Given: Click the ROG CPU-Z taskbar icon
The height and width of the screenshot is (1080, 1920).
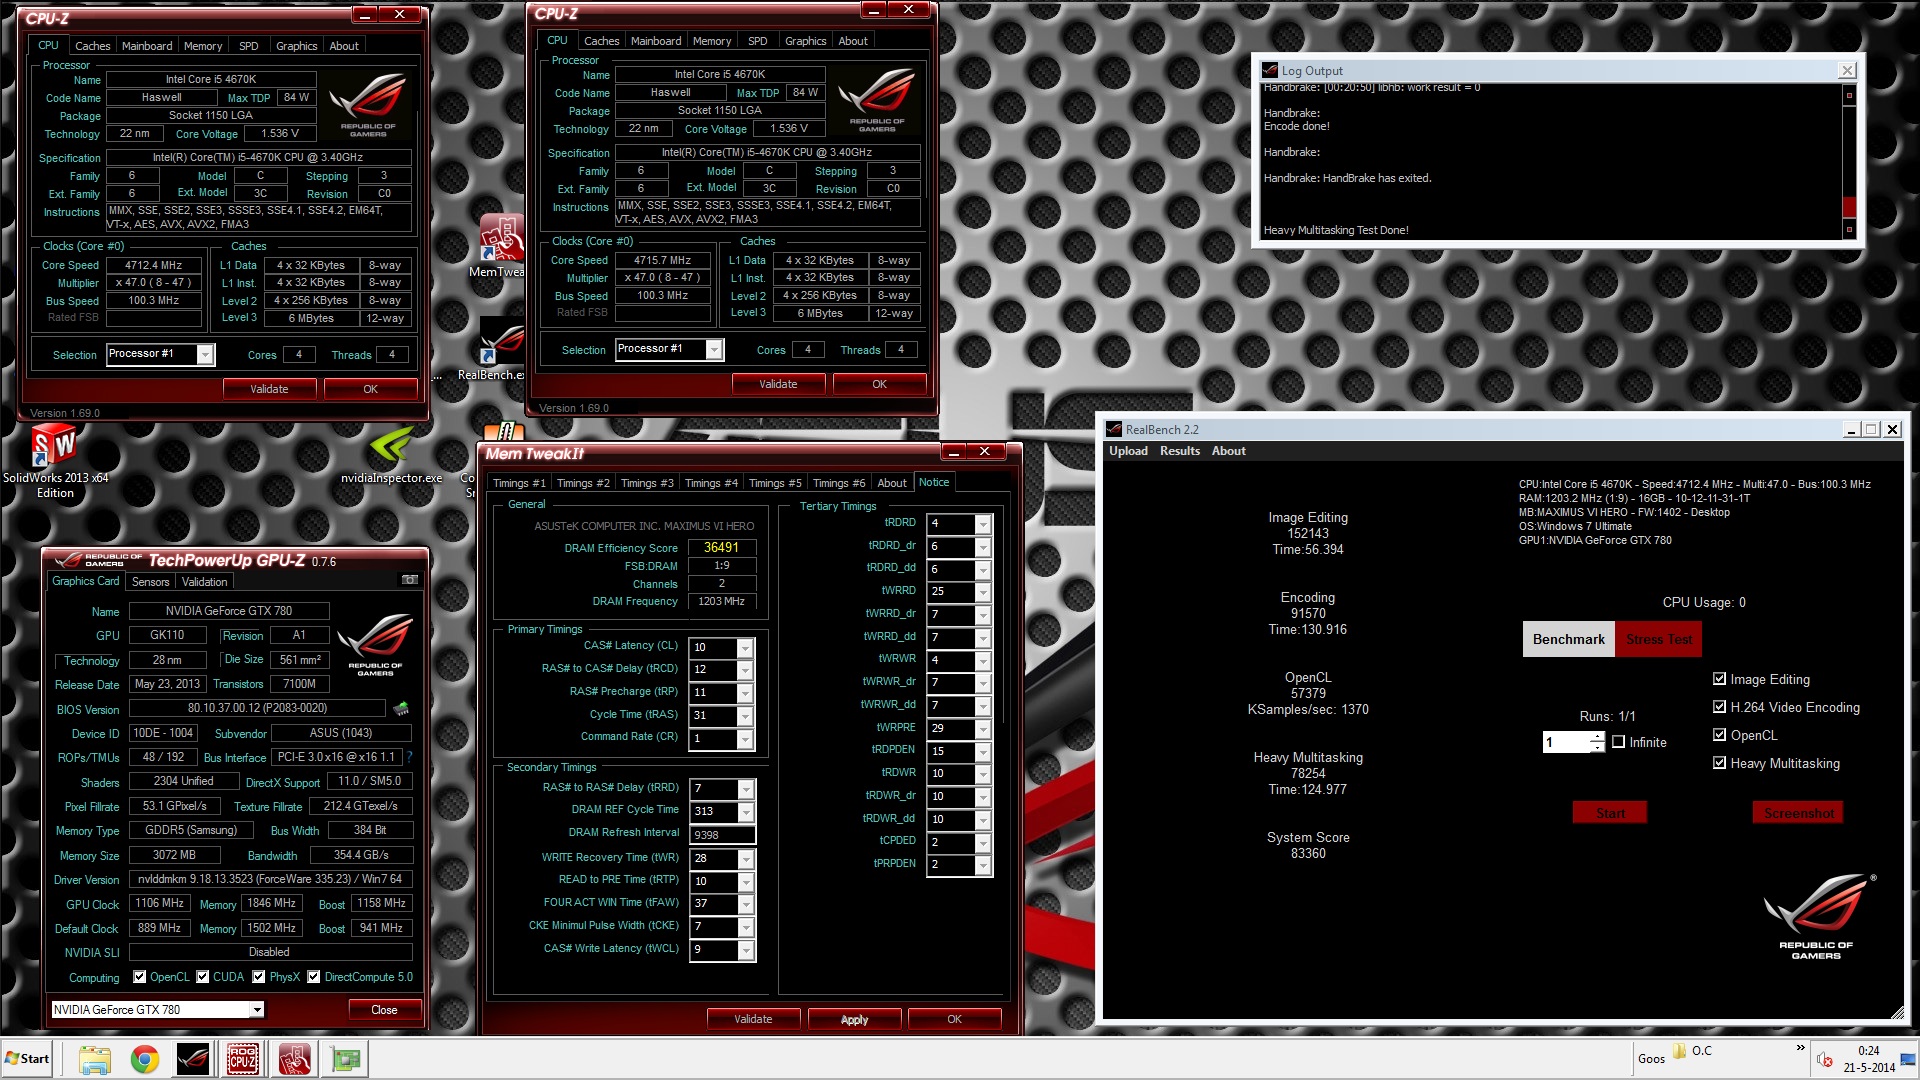Looking at the screenshot, I should tap(243, 1059).
